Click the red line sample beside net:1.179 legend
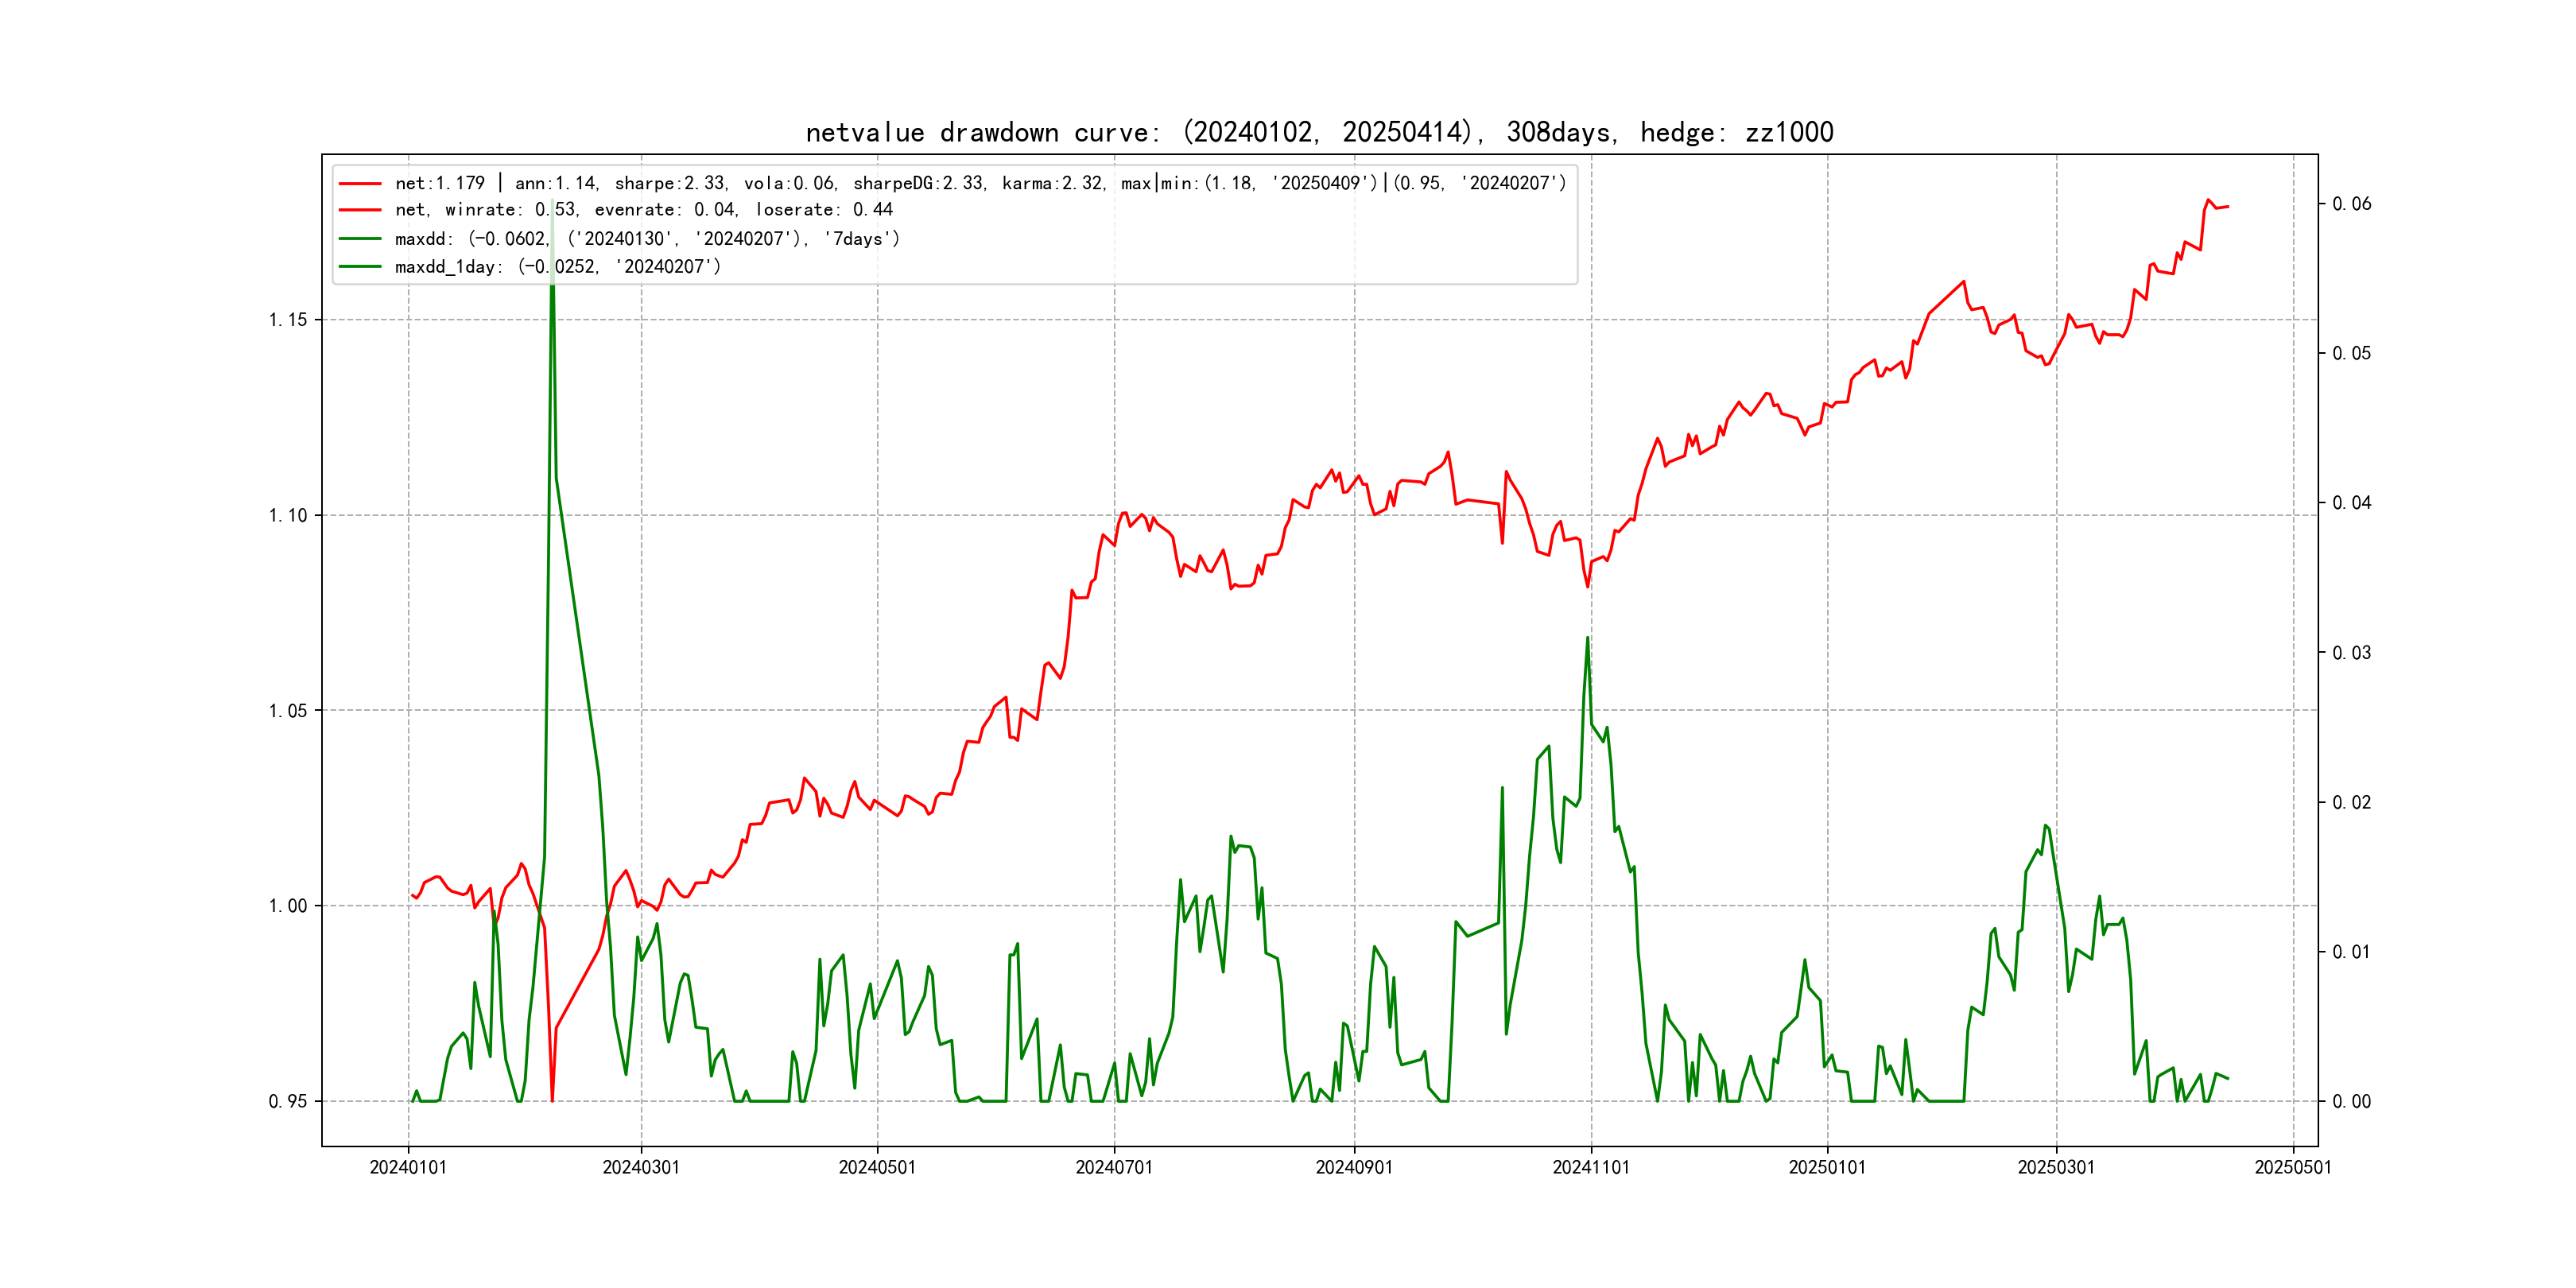This screenshot has width=2576, height=1288. 360,184
